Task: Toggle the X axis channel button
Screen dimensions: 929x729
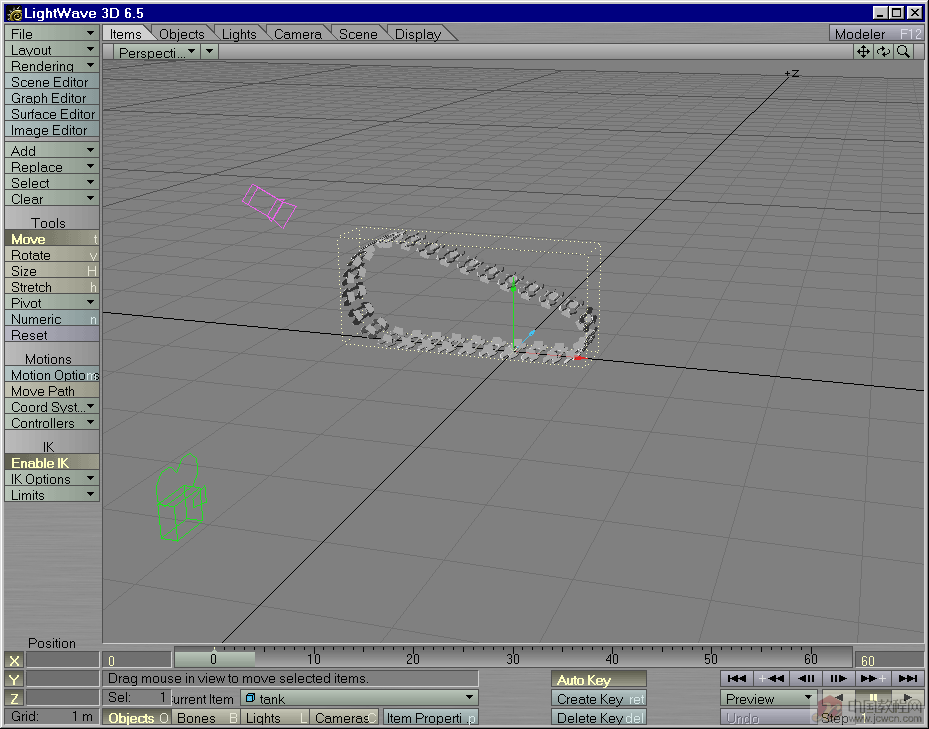Action: pos(14,660)
